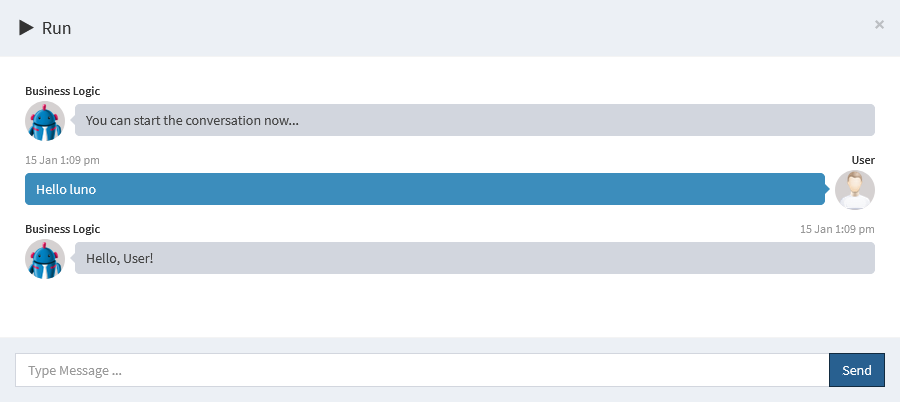Focus the "Type Message ..." input field
This screenshot has height=402, width=900.
coord(422,370)
